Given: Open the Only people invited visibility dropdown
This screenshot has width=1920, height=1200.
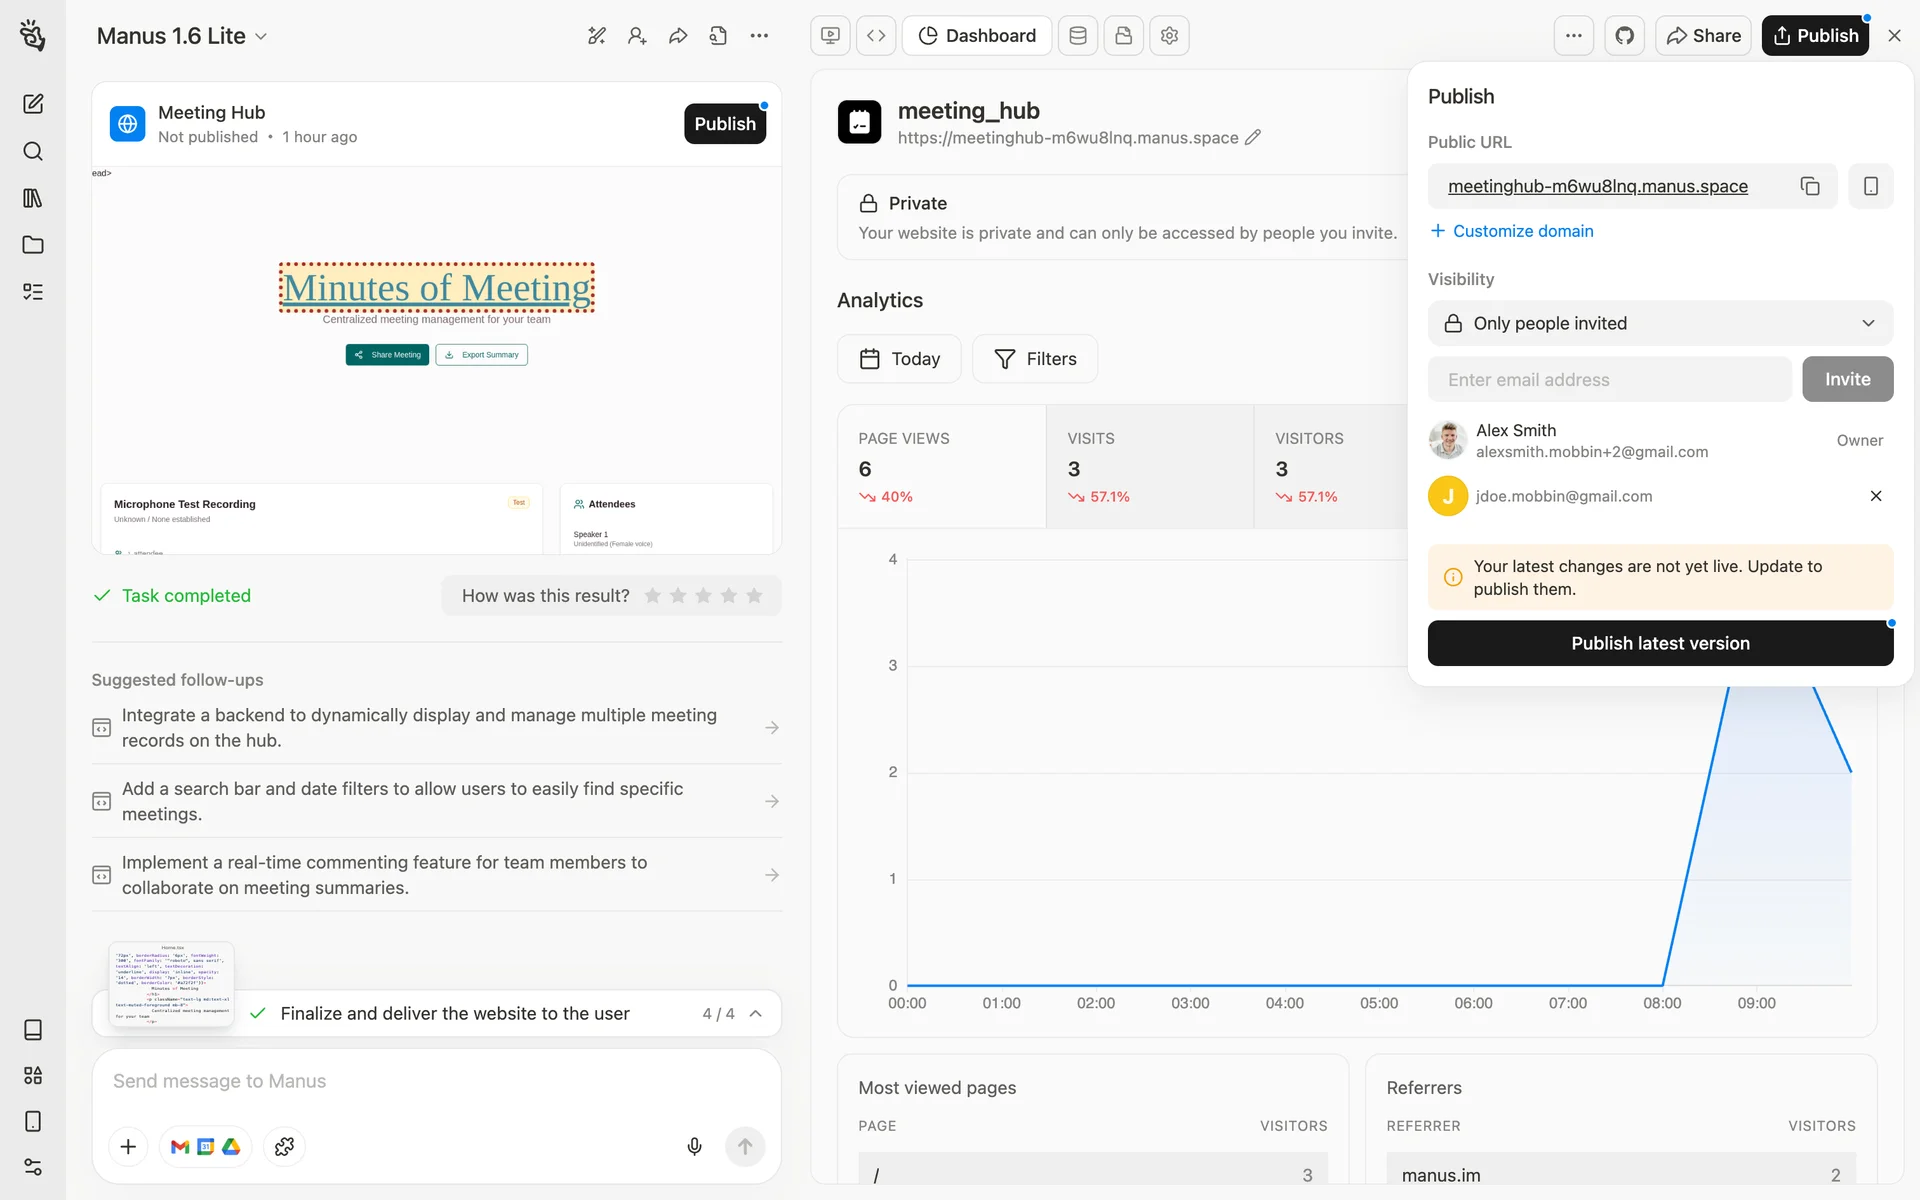Looking at the screenshot, I should tap(1660, 323).
